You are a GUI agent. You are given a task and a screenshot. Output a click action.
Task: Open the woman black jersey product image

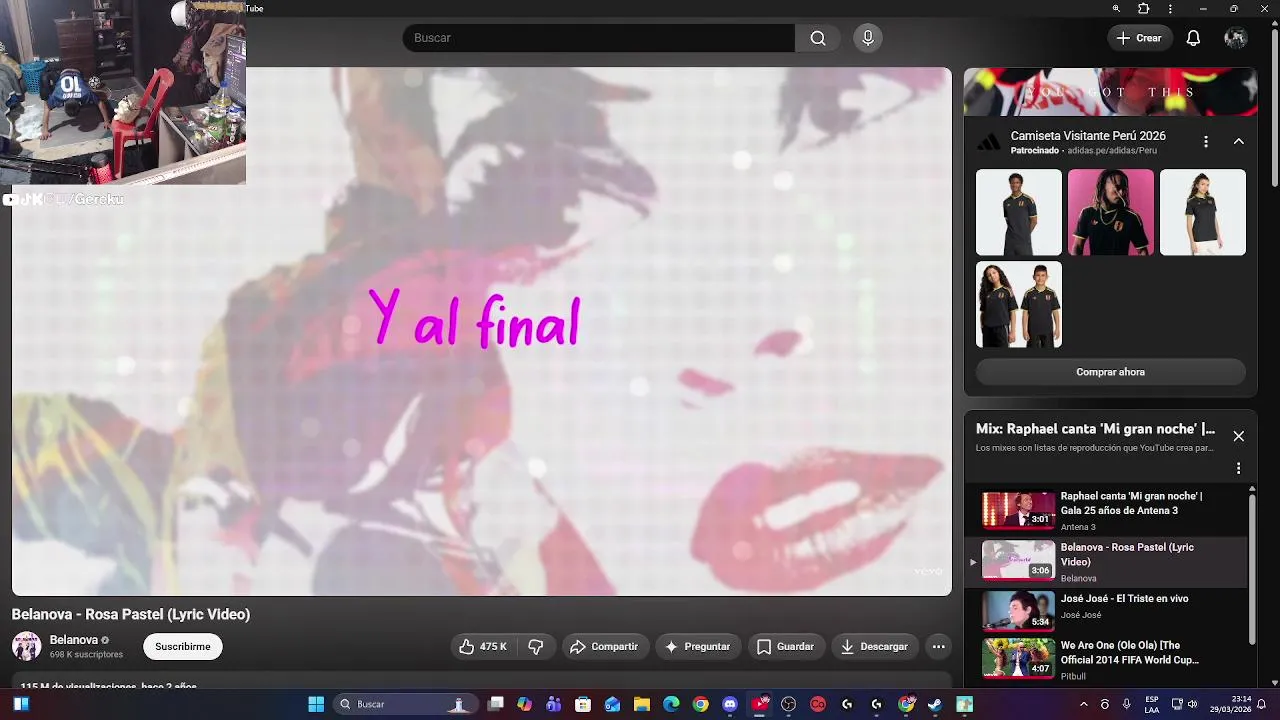[1203, 212]
